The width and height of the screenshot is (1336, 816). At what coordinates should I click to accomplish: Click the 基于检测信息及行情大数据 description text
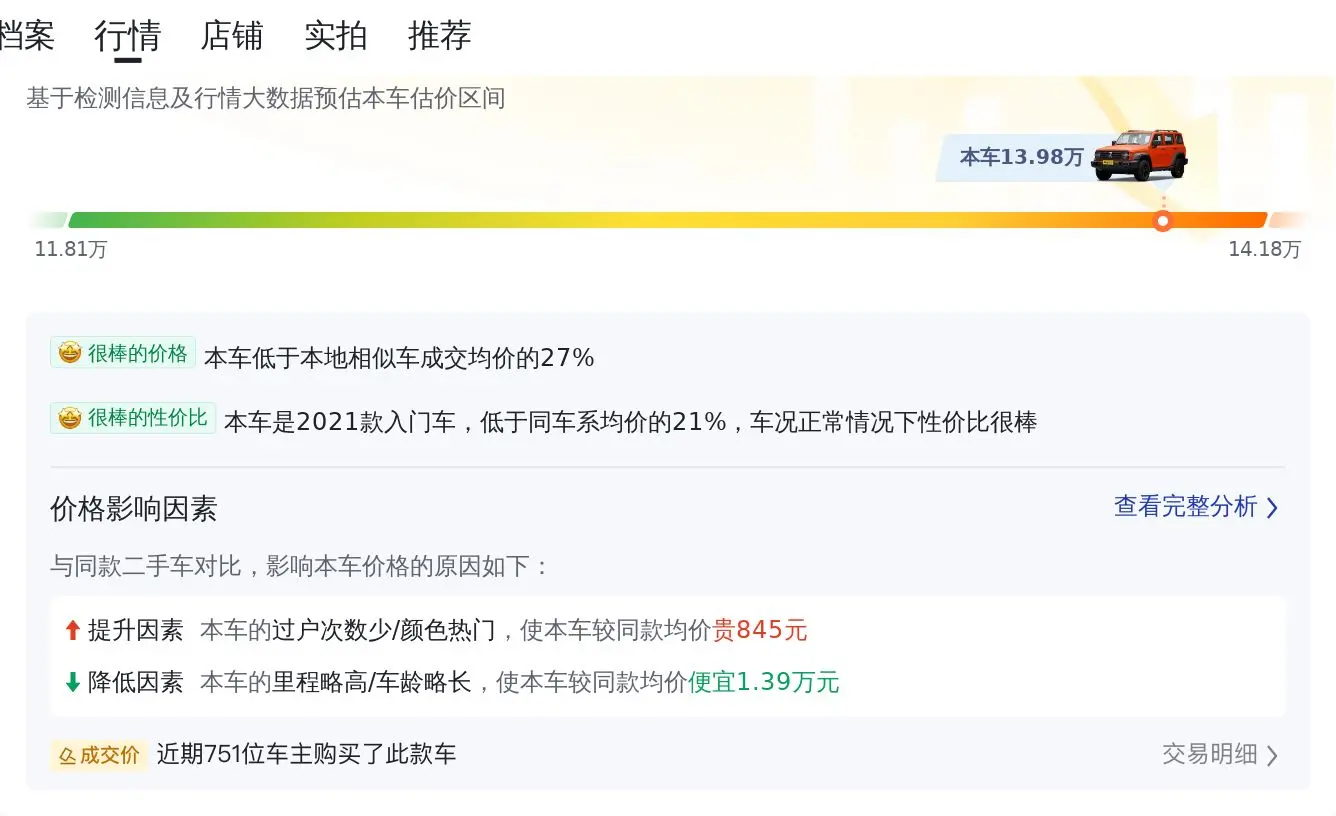point(266,98)
